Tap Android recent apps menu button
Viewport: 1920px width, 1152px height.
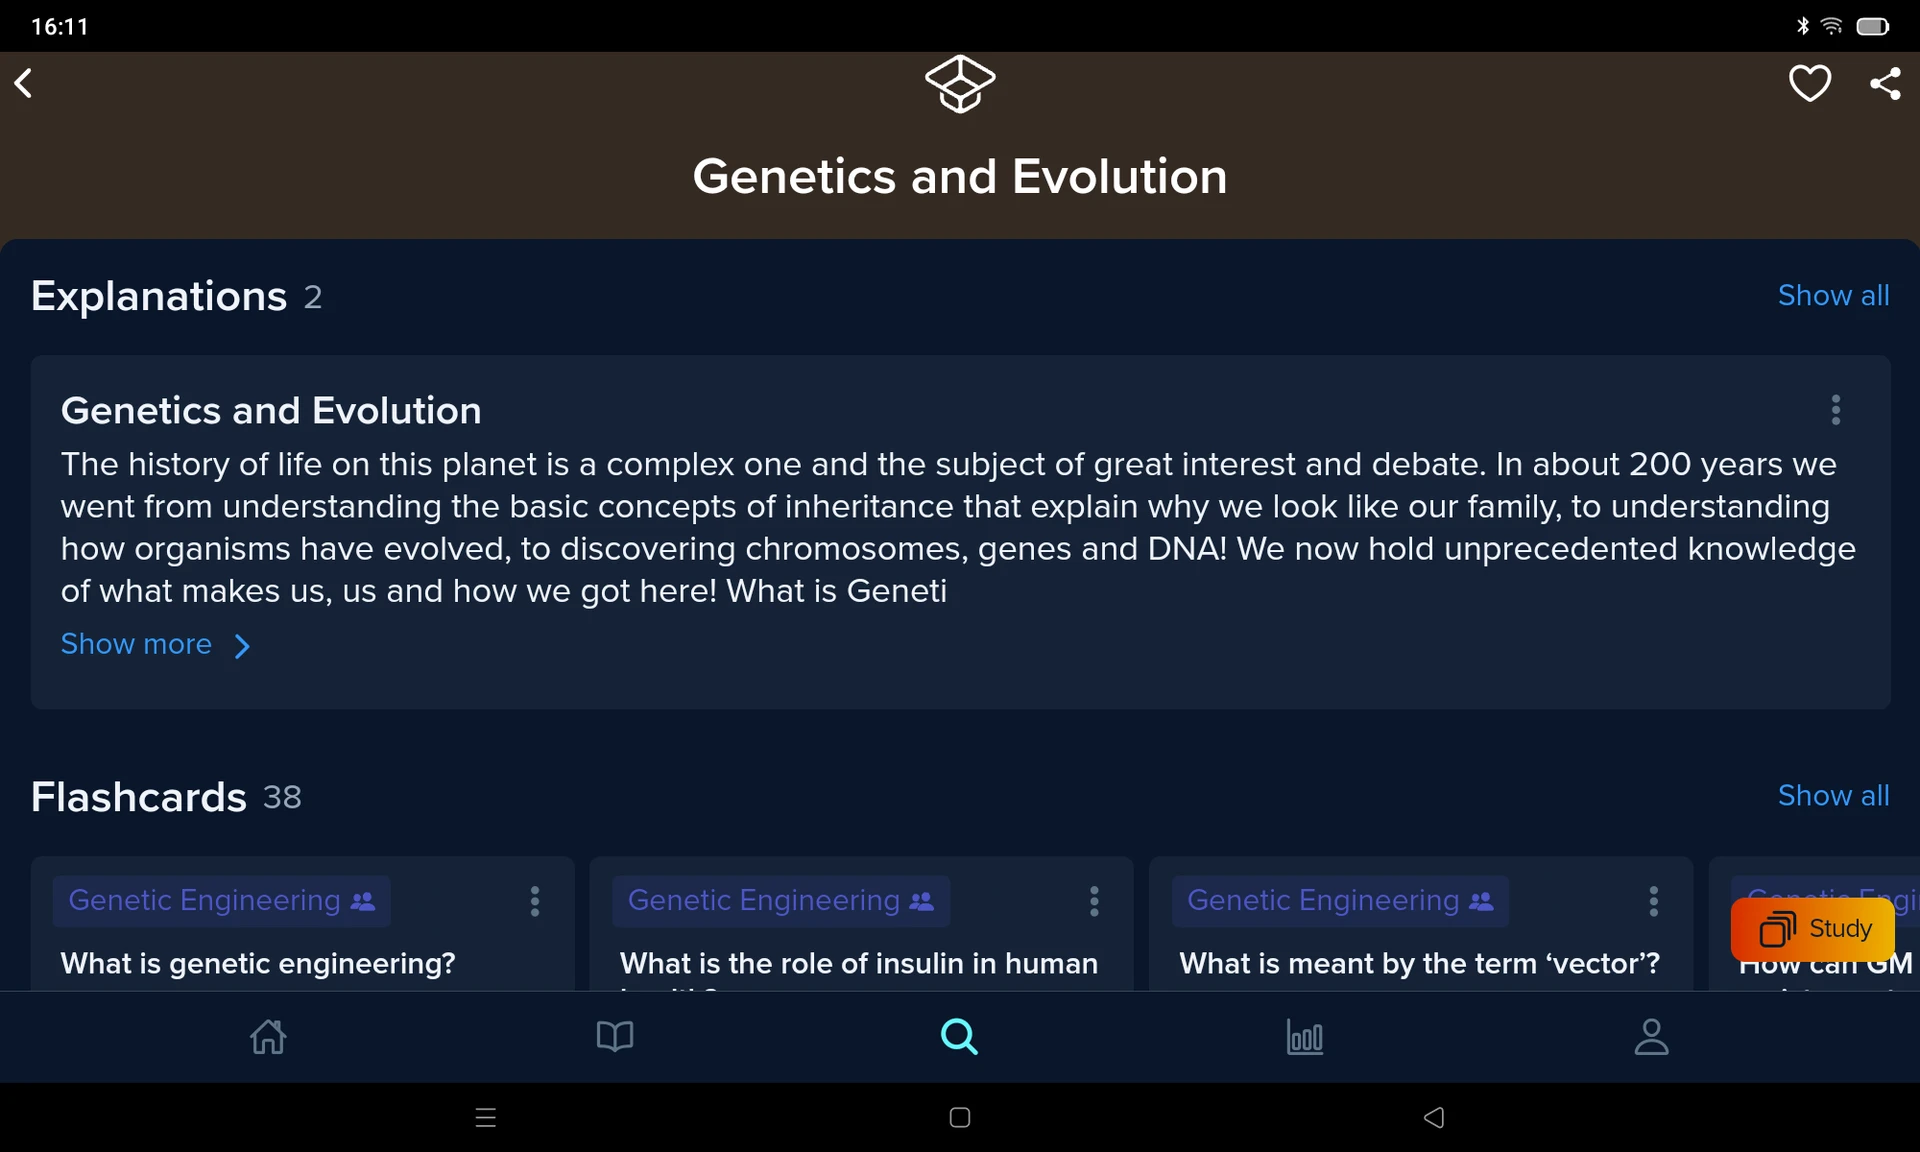486,1117
